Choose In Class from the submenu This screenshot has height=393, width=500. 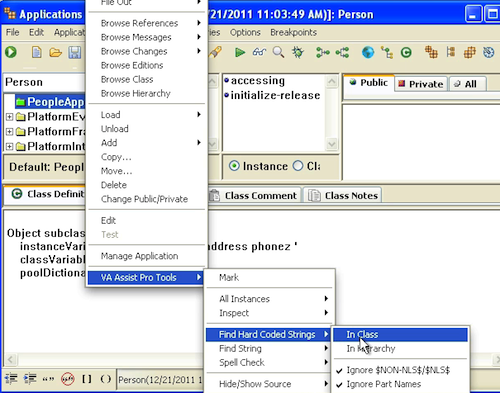click(x=400, y=334)
